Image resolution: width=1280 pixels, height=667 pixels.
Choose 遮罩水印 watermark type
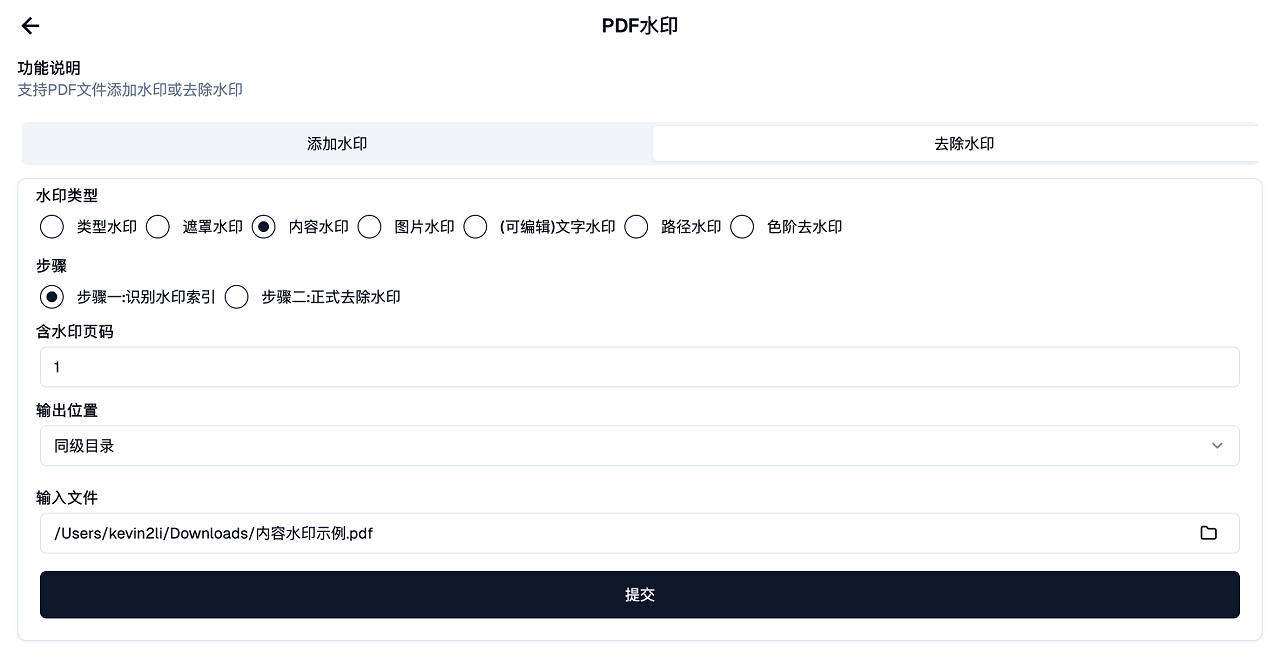click(158, 227)
